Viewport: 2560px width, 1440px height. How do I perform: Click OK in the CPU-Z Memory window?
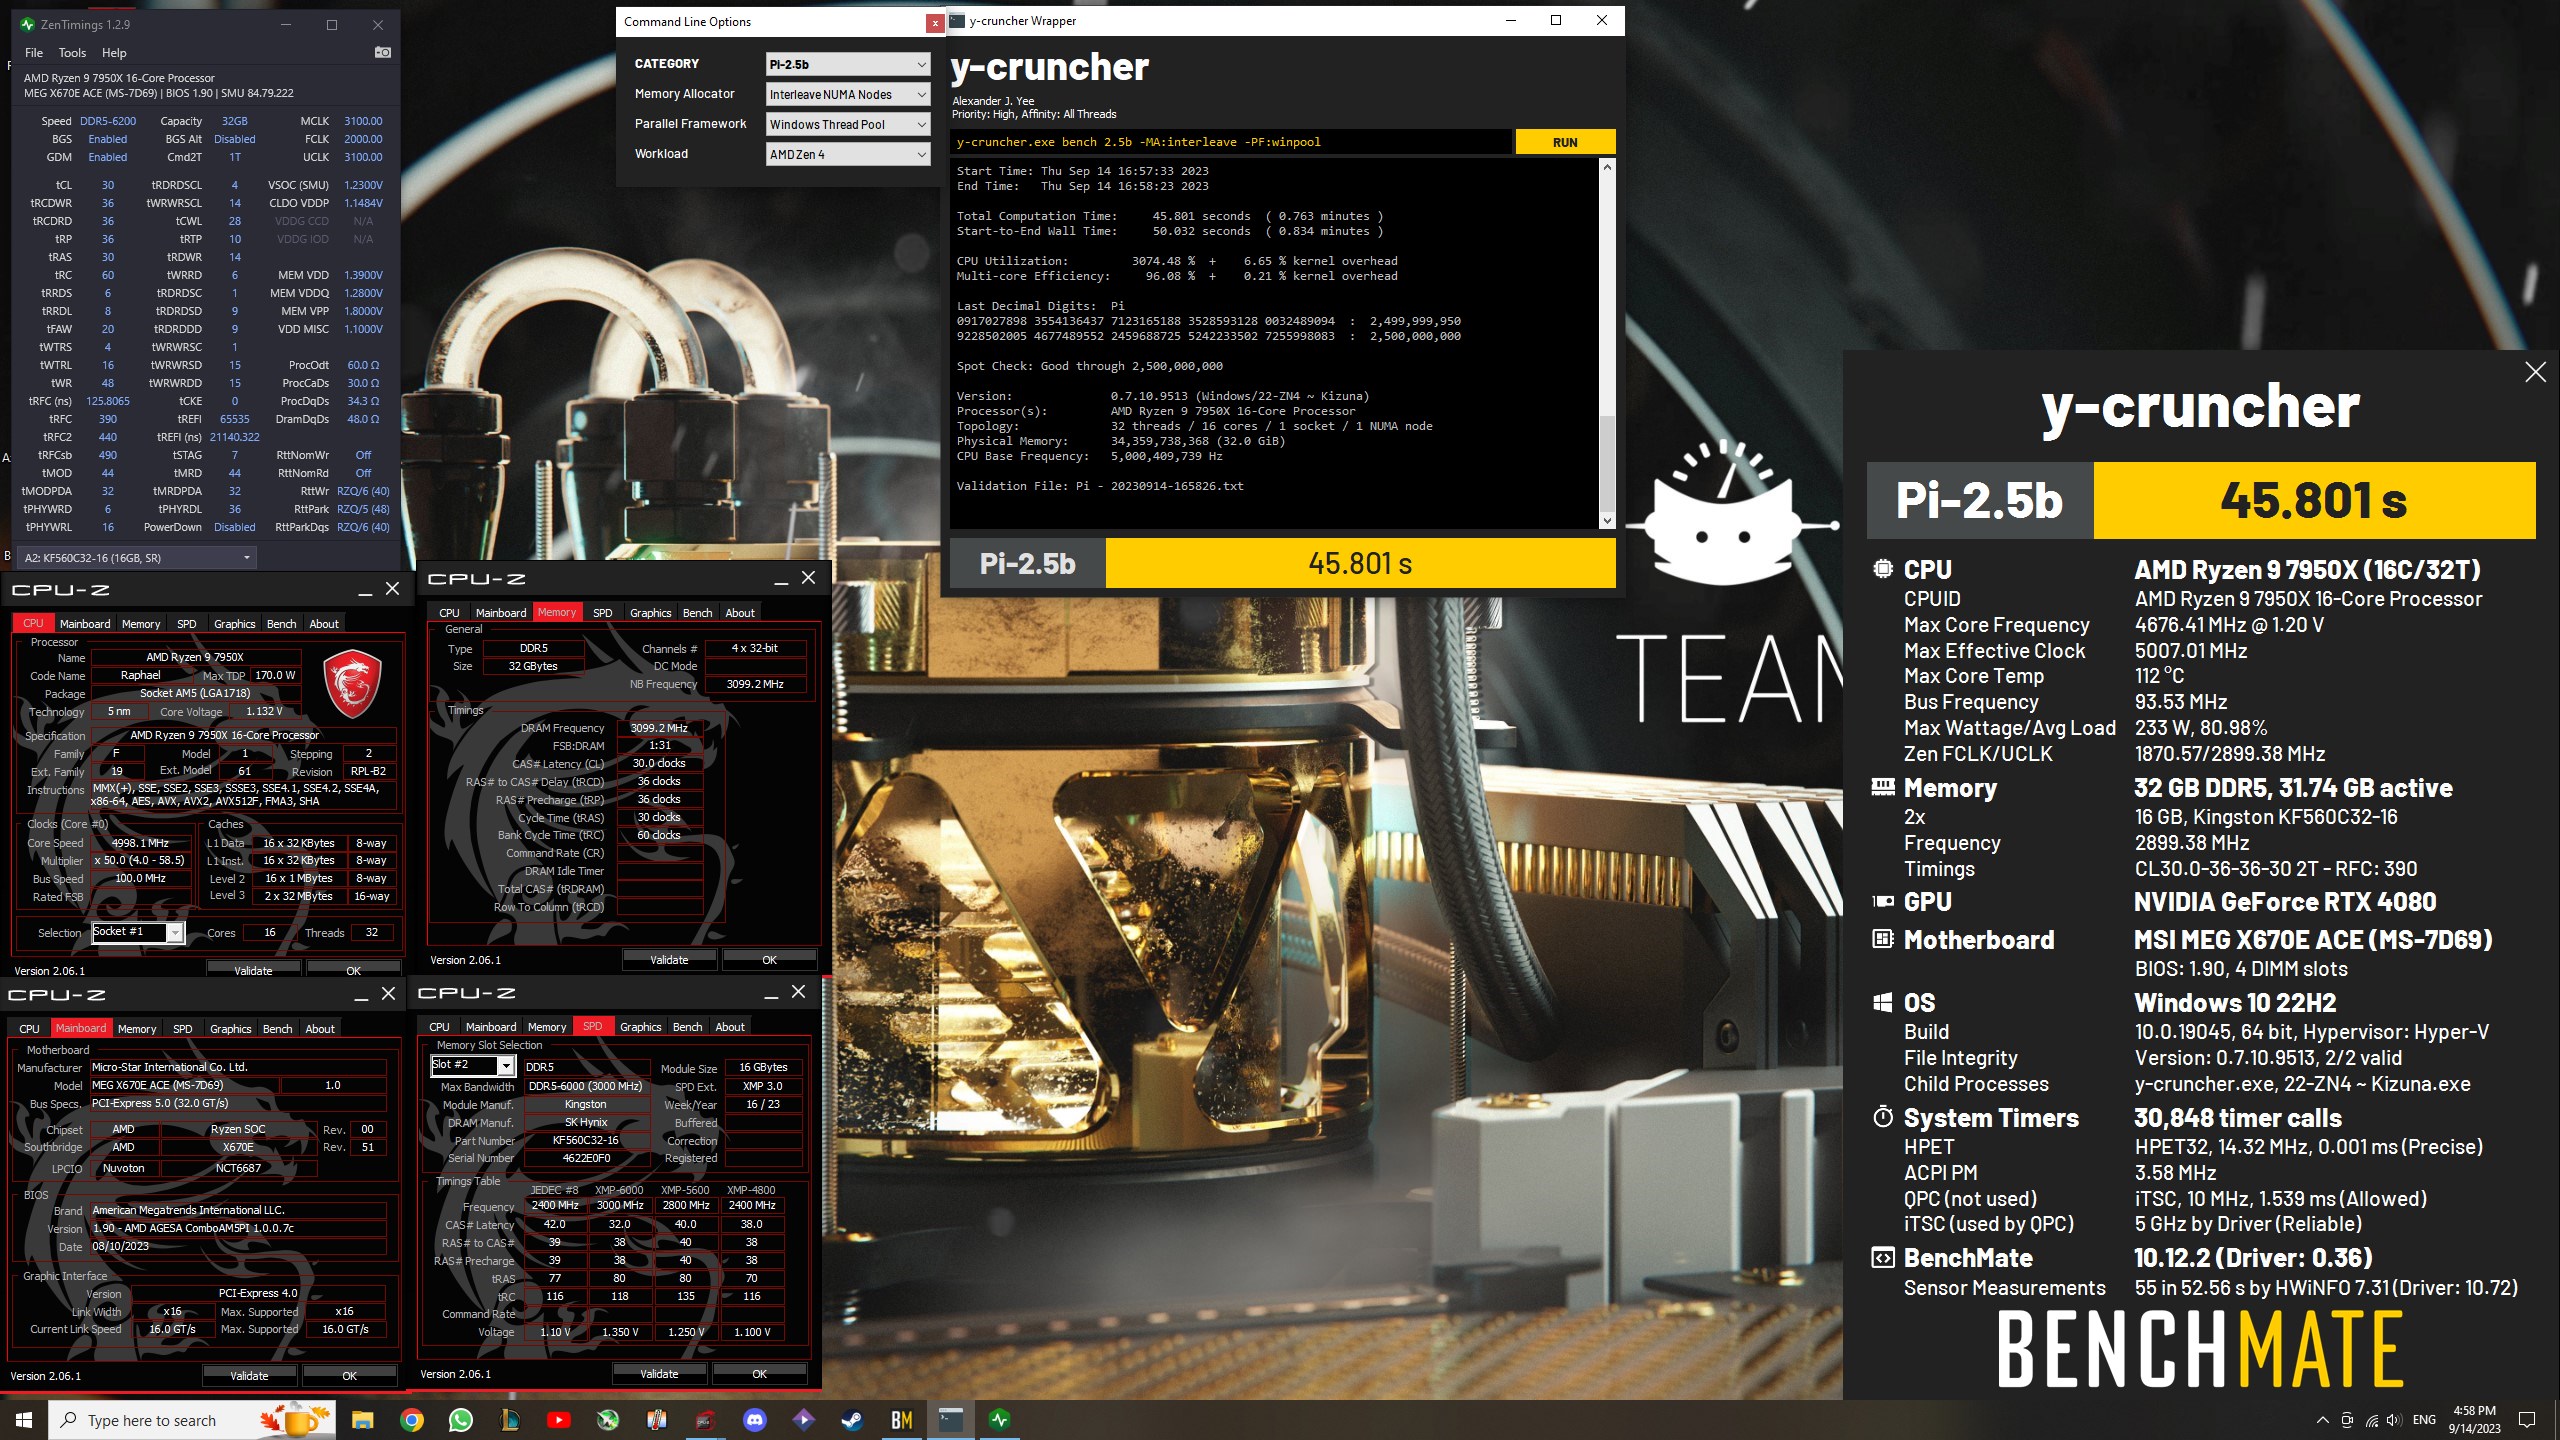coord(769,960)
